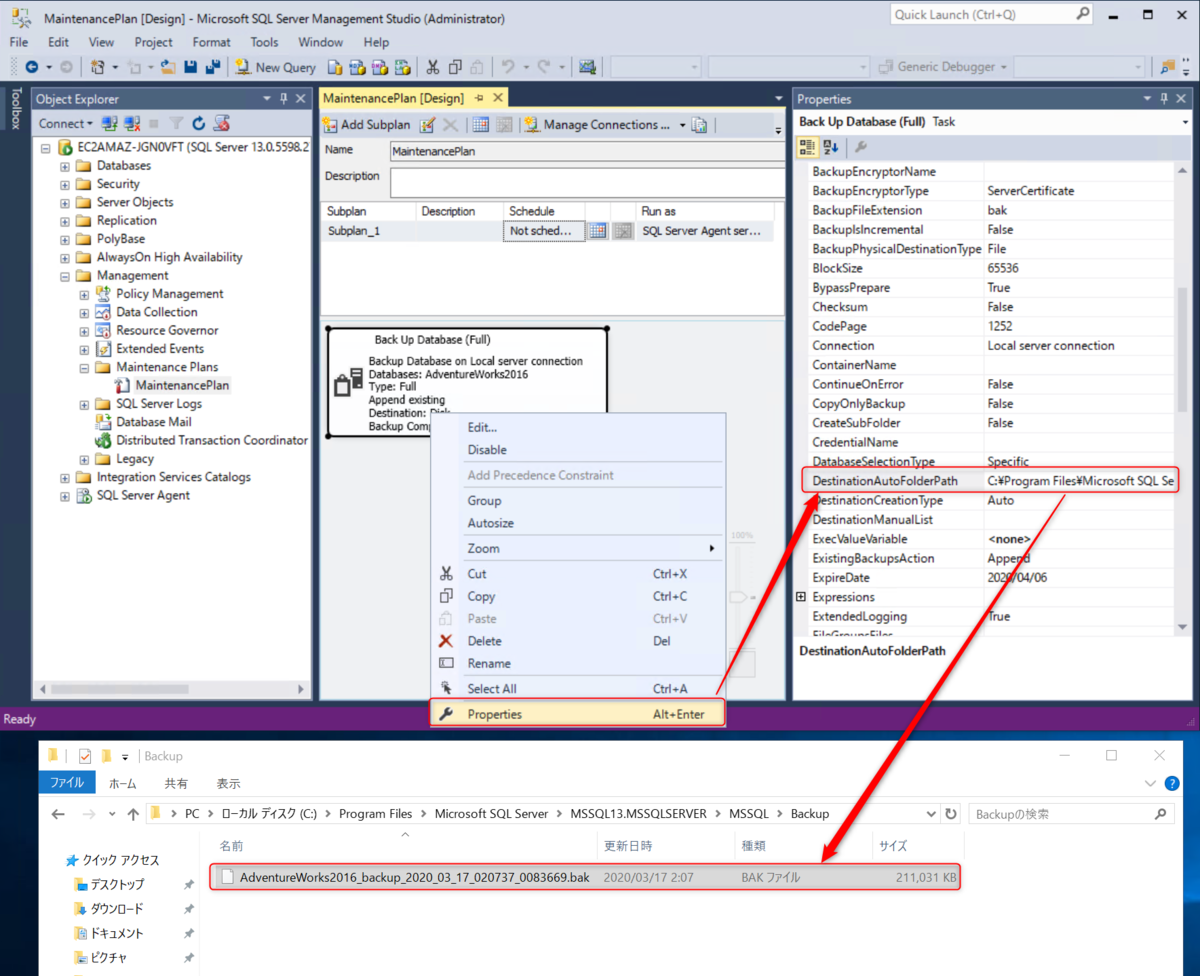Click the Refresh button in Explorer address bar
The height and width of the screenshot is (976, 1200).
951,814
